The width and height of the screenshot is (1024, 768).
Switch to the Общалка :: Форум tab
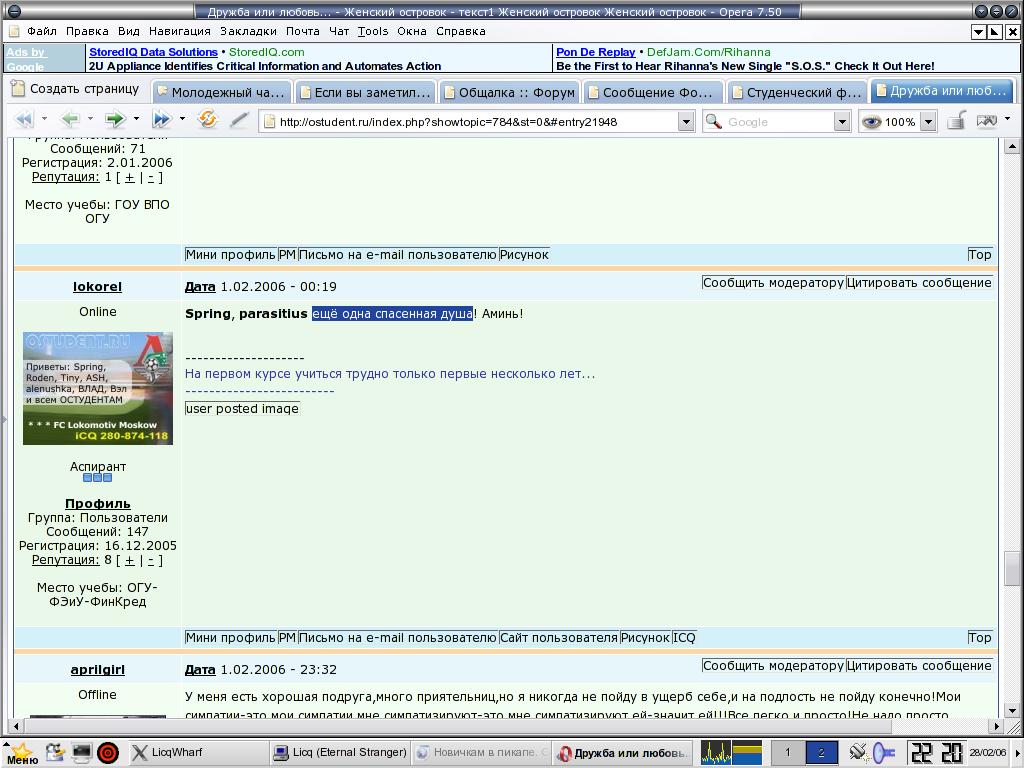[509, 92]
